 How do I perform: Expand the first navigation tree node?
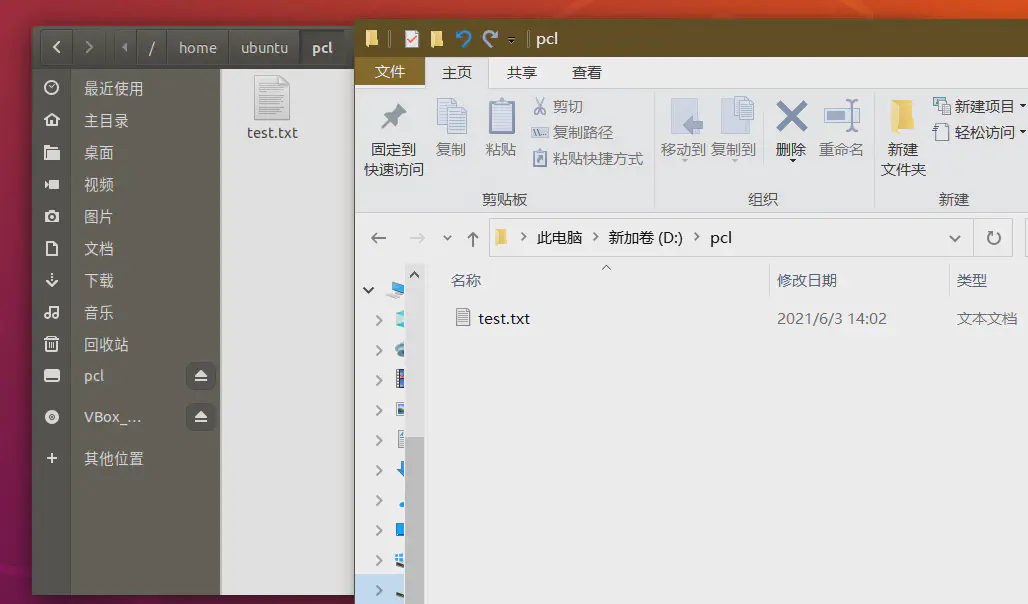(369, 290)
